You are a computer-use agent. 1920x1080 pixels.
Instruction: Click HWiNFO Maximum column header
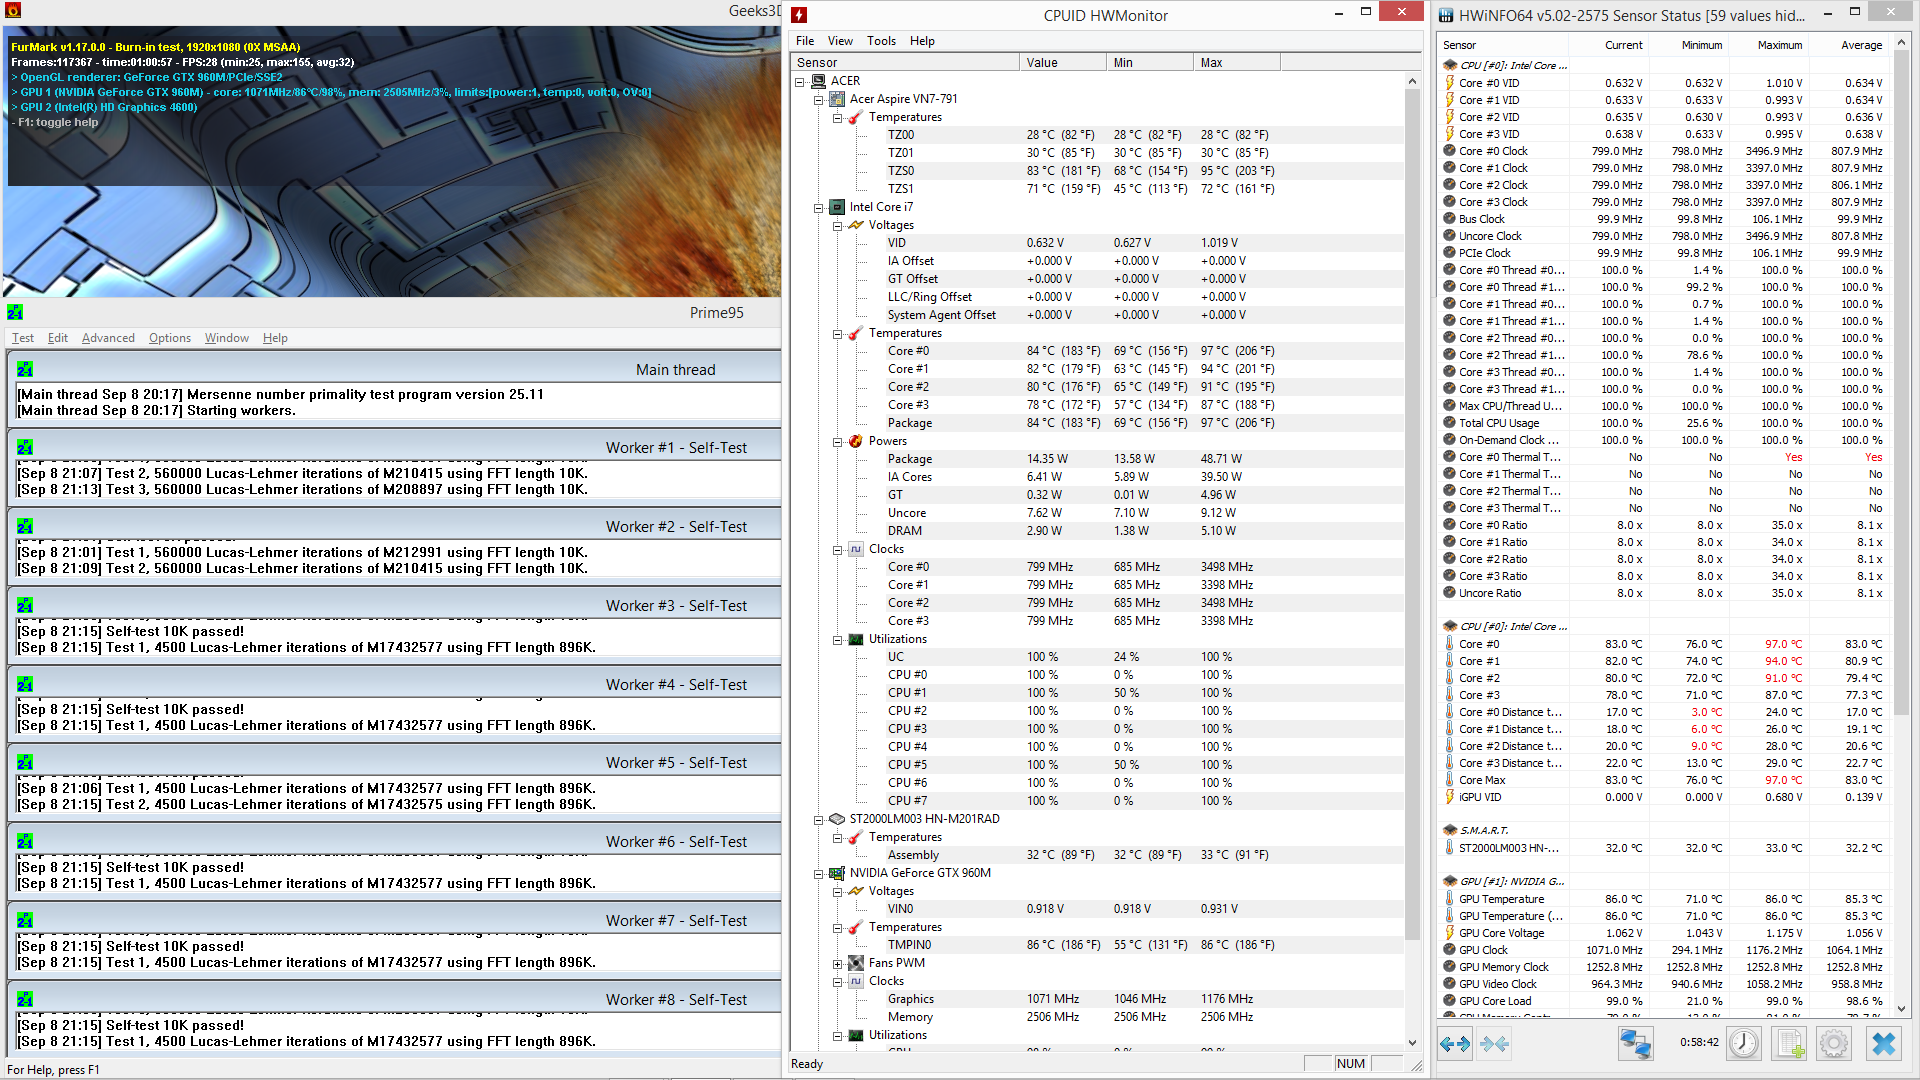tap(1767, 45)
